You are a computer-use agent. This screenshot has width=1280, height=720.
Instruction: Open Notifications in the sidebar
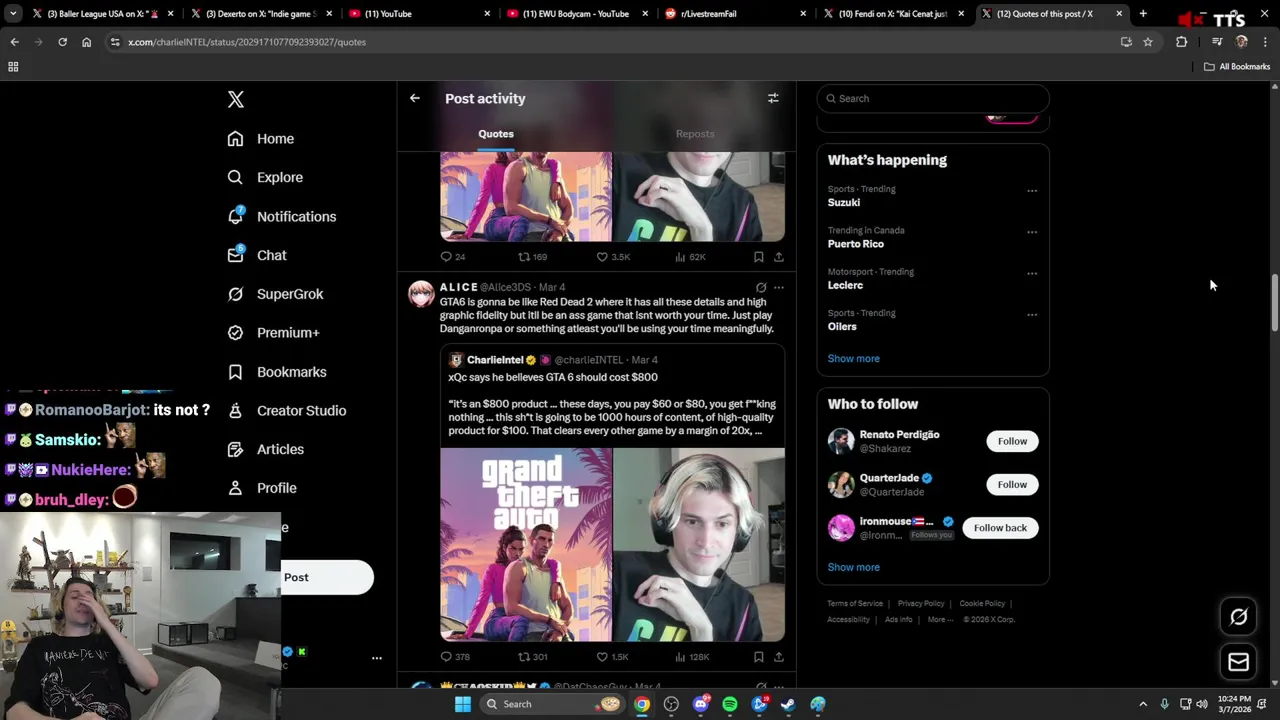pyautogui.click(x=282, y=216)
